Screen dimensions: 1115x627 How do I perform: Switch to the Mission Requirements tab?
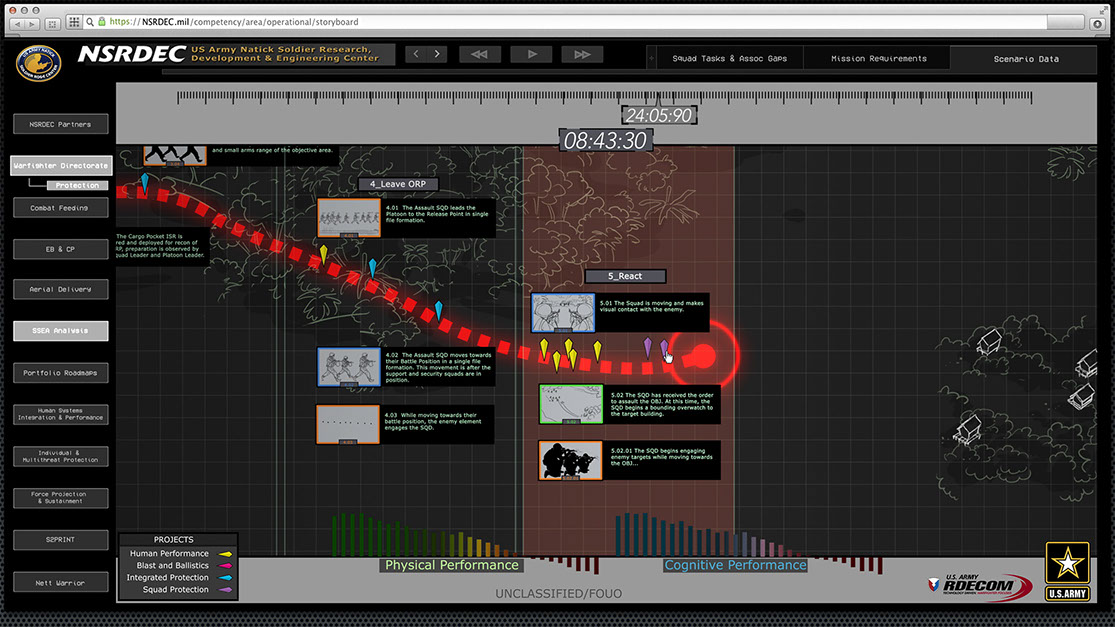878,59
